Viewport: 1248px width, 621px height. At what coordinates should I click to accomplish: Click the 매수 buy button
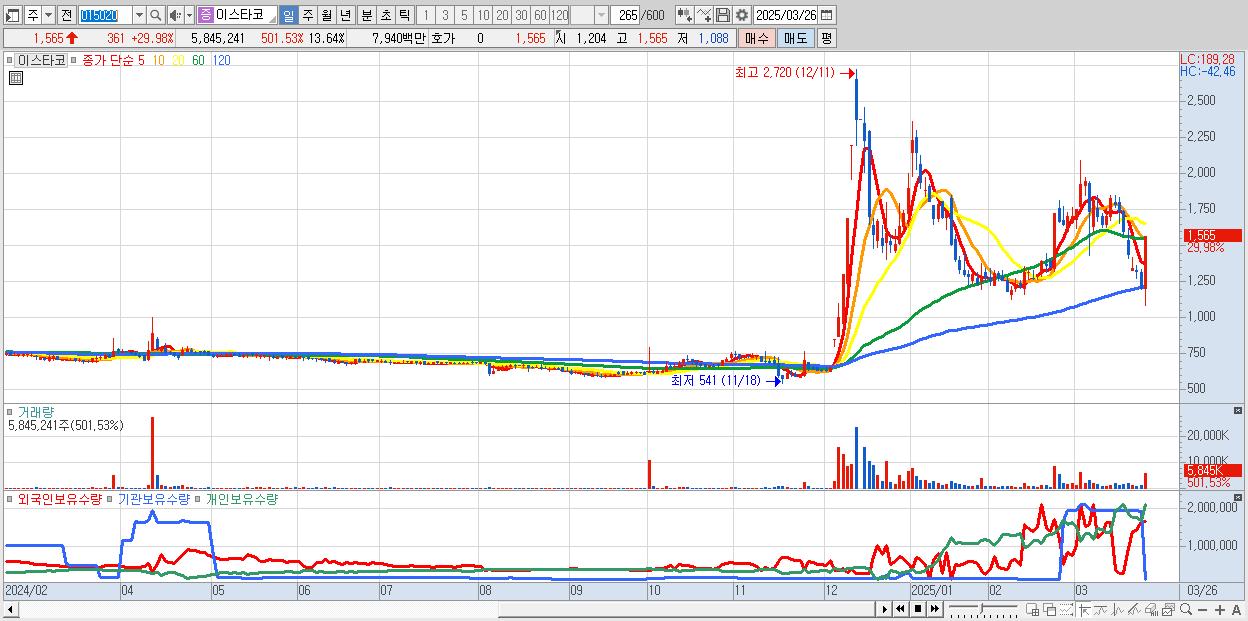tap(757, 38)
